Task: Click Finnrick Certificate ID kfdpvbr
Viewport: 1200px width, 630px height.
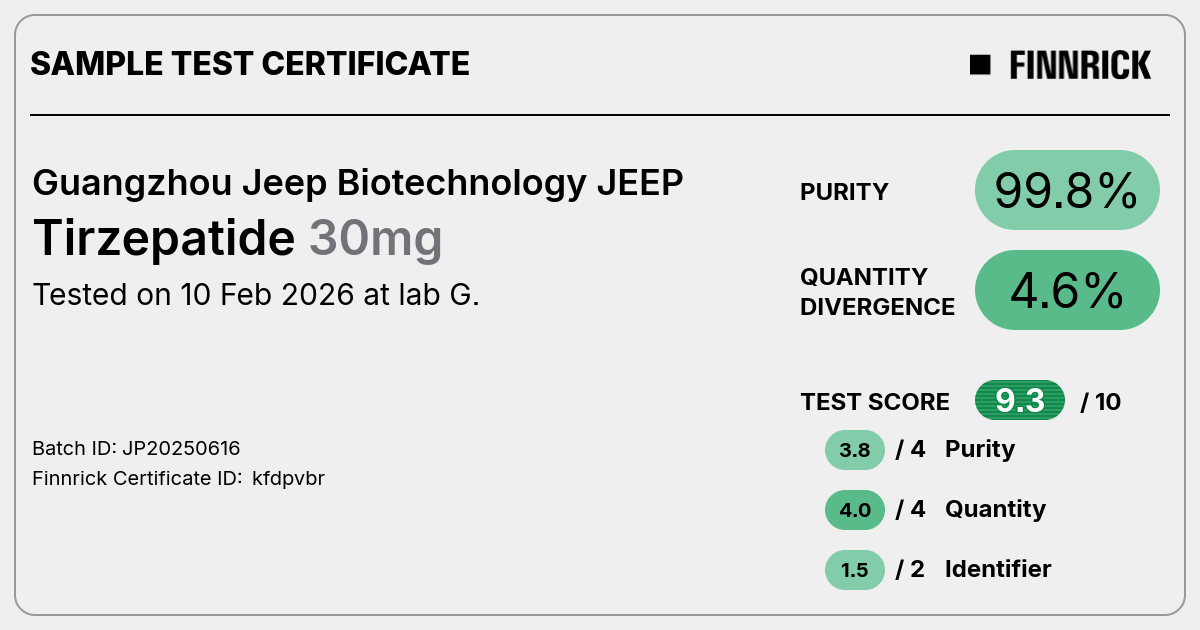Action: coord(179,478)
